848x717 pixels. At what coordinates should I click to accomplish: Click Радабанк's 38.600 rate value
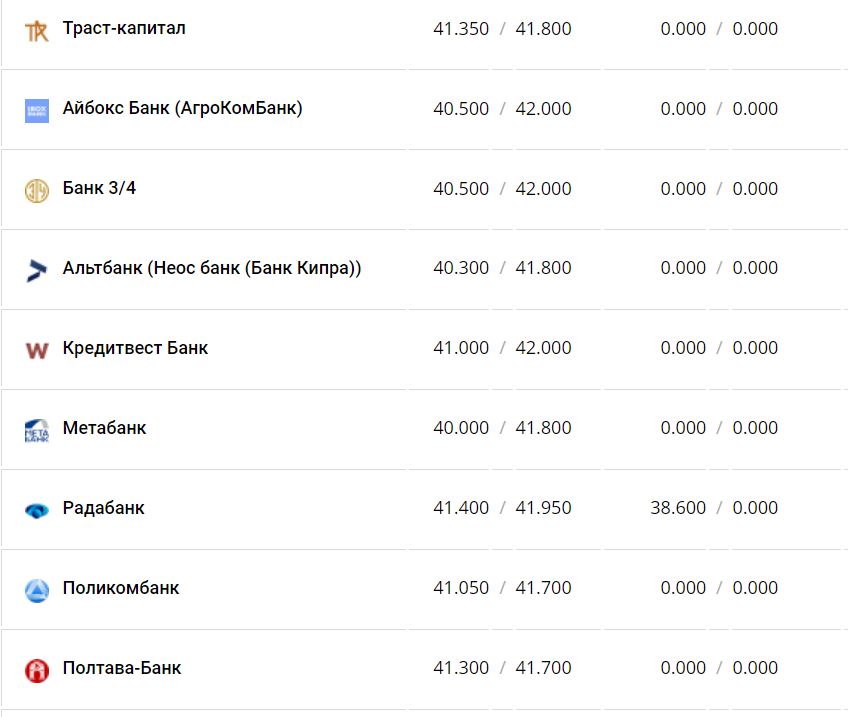pyautogui.click(x=678, y=508)
